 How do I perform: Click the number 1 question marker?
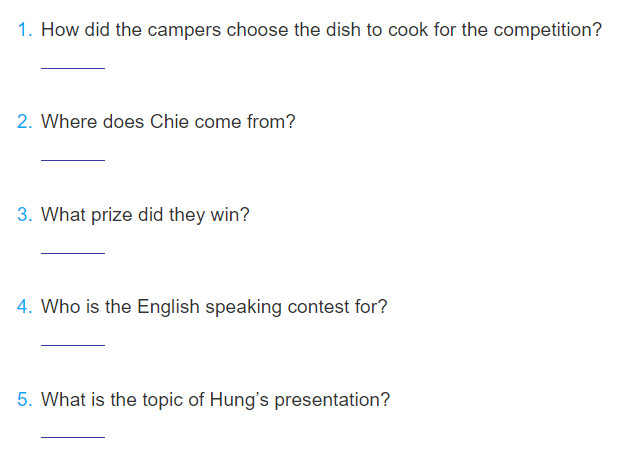(x=24, y=30)
